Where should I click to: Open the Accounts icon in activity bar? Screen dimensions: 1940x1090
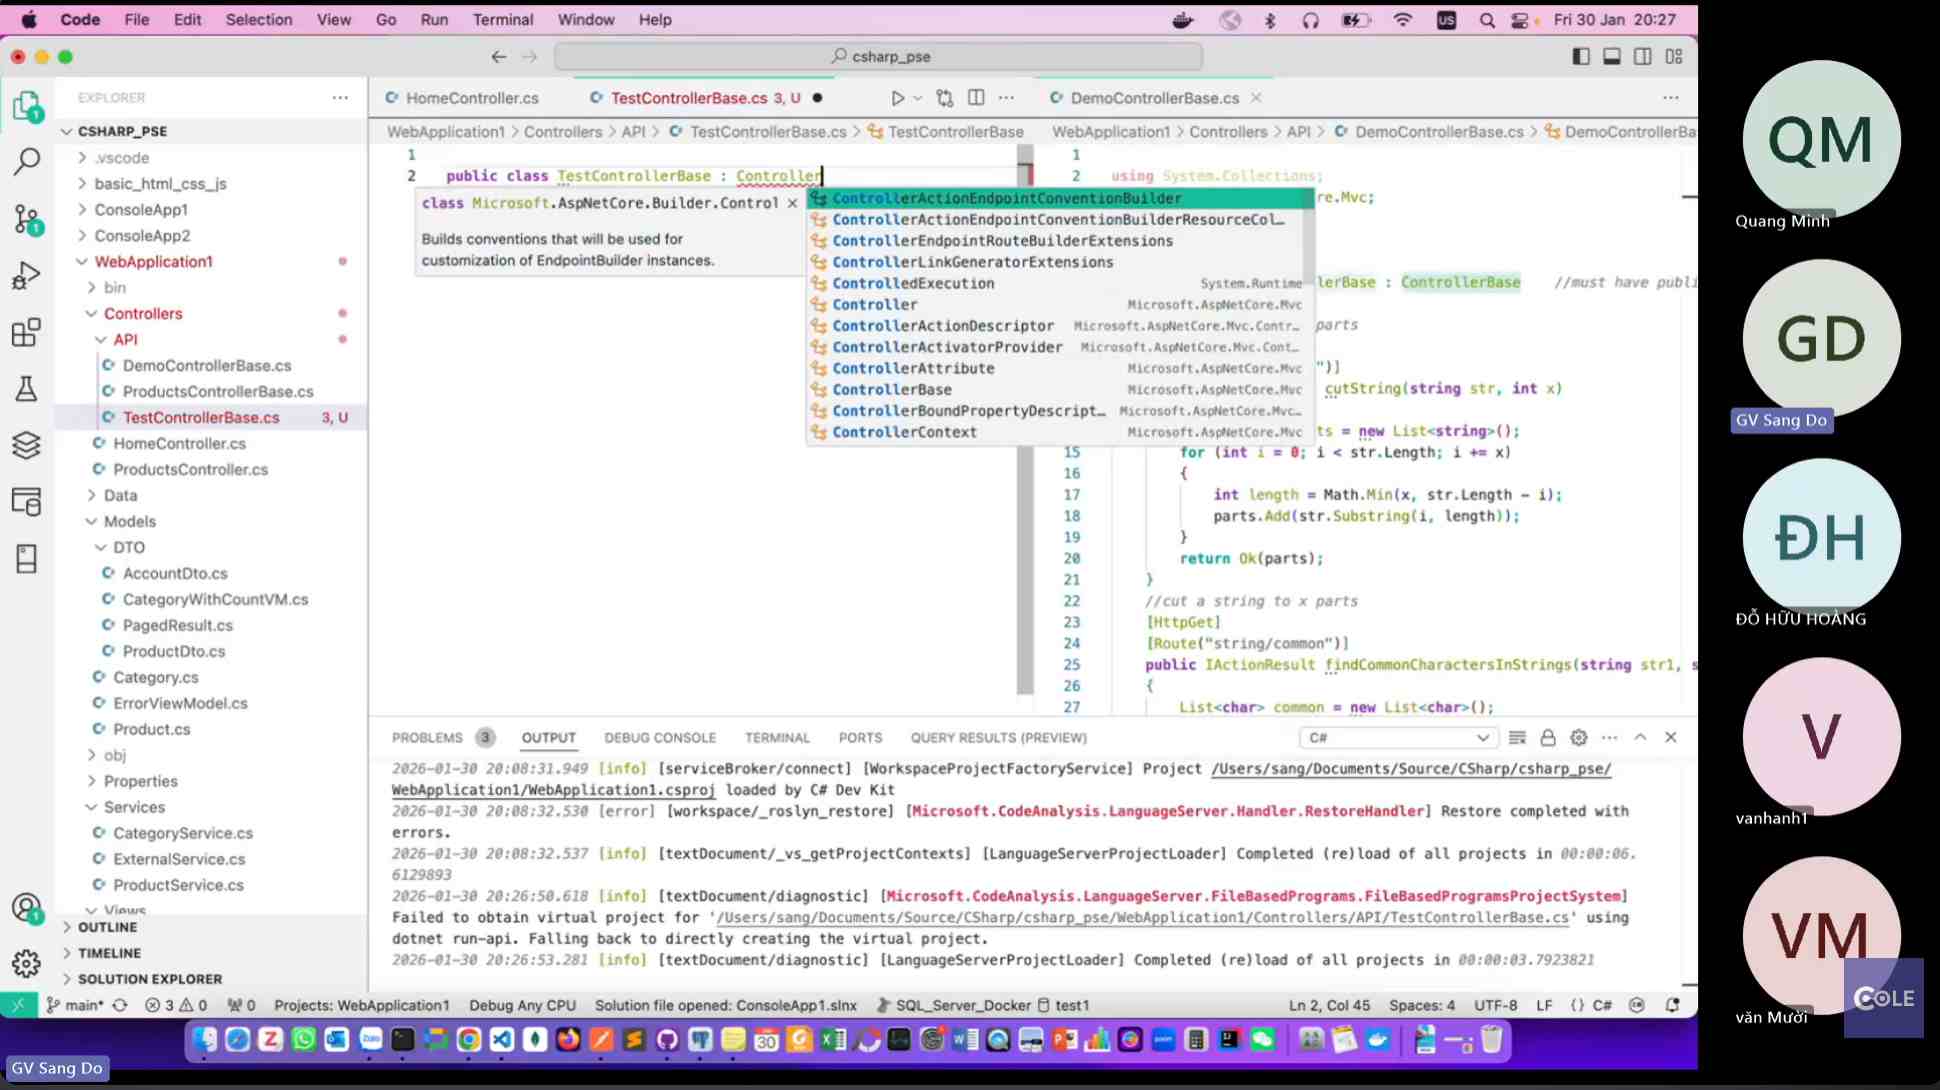pos(27,908)
